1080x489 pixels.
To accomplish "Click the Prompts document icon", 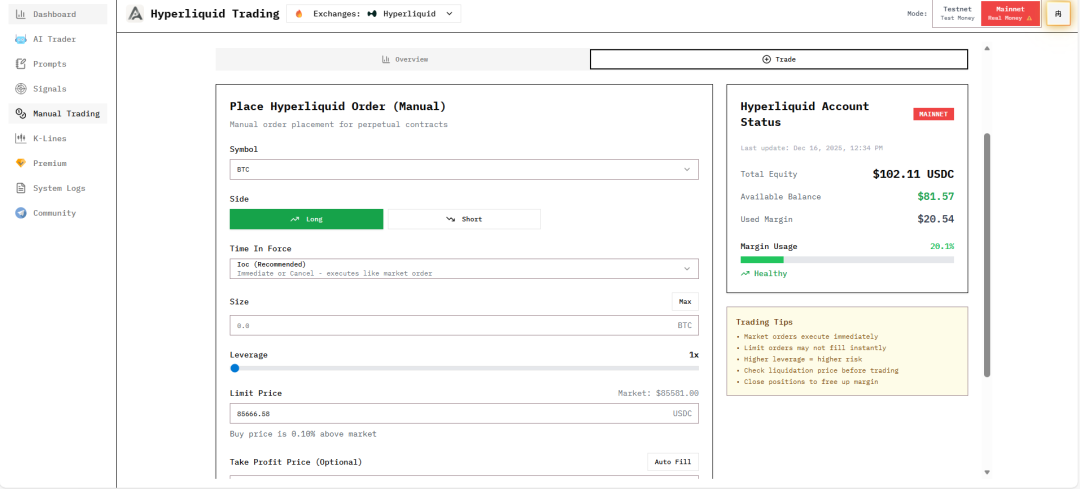I will [21, 64].
